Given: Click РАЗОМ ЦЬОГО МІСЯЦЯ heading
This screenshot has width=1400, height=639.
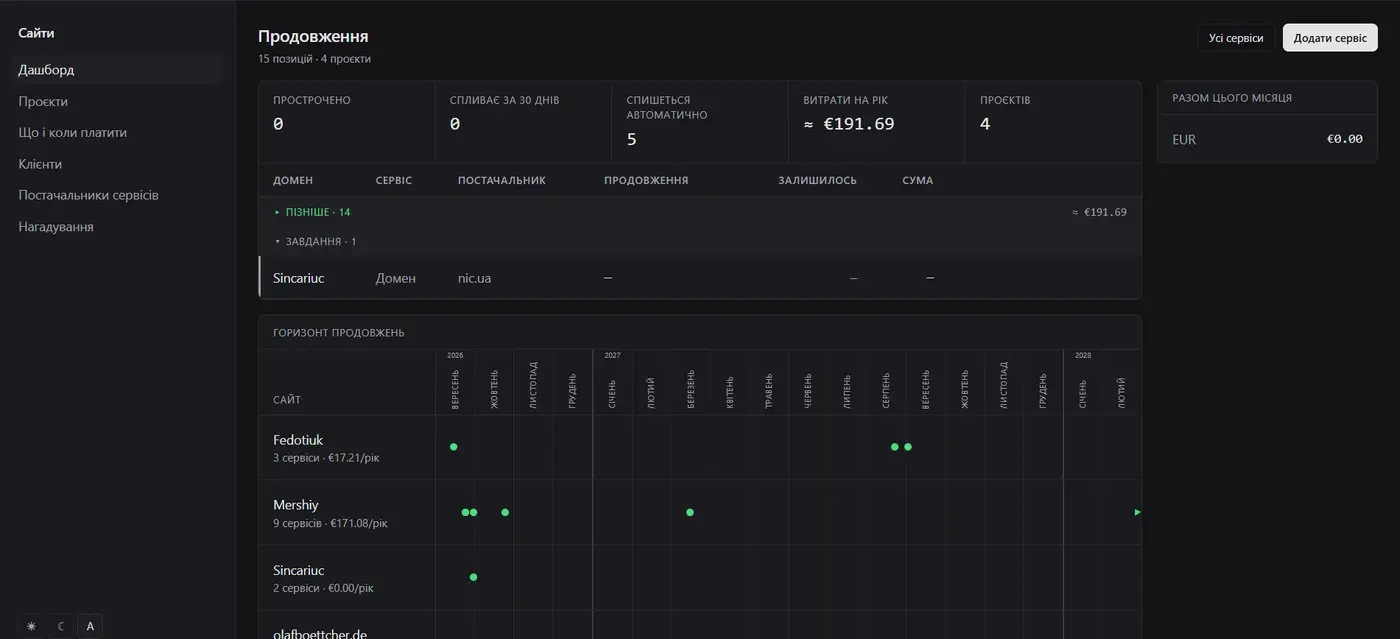Looking at the screenshot, I should coord(1232,98).
